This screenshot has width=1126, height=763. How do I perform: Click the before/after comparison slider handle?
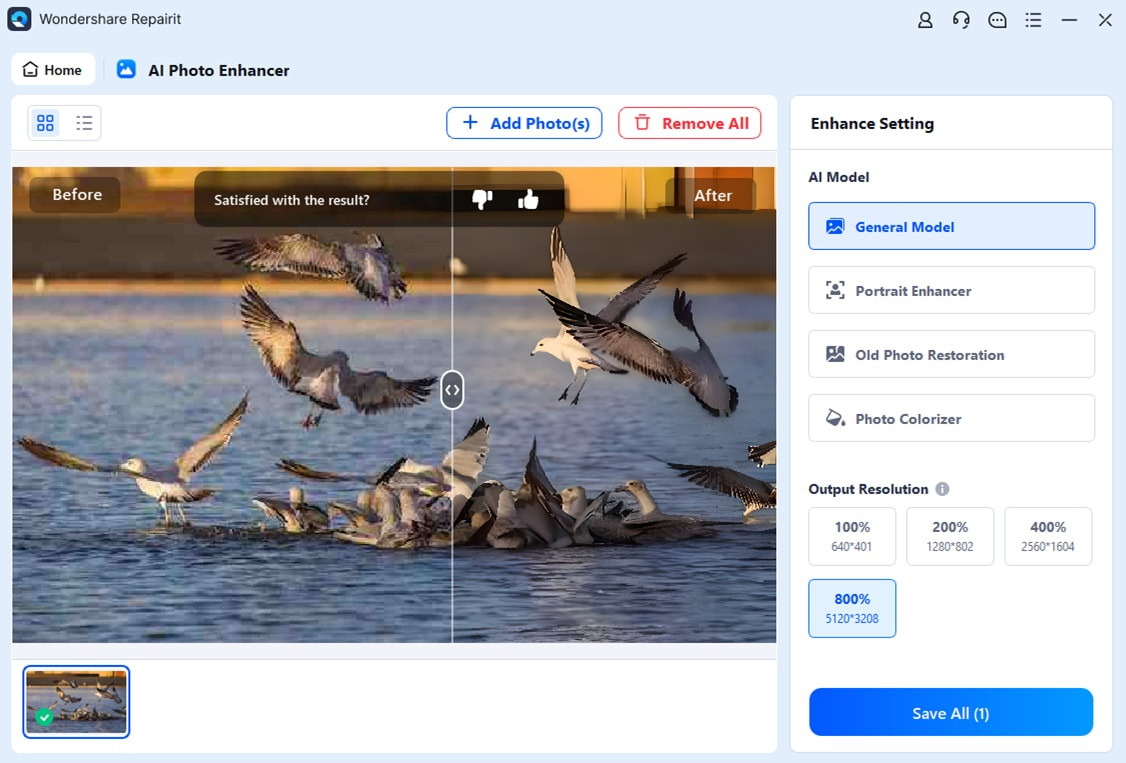click(x=452, y=390)
